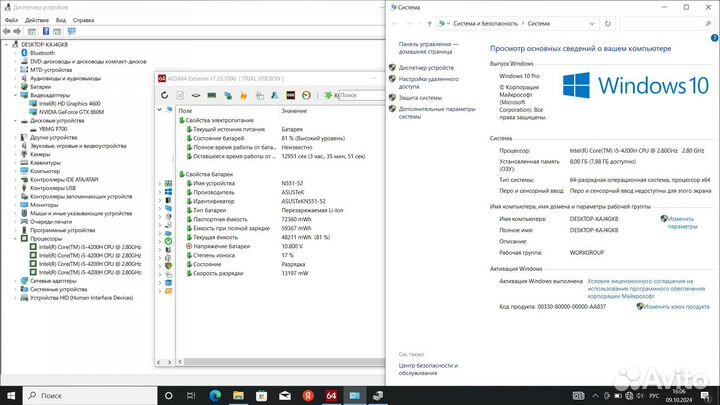Click the Windows Start button
The width and height of the screenshot is (720, 405).
9,397
